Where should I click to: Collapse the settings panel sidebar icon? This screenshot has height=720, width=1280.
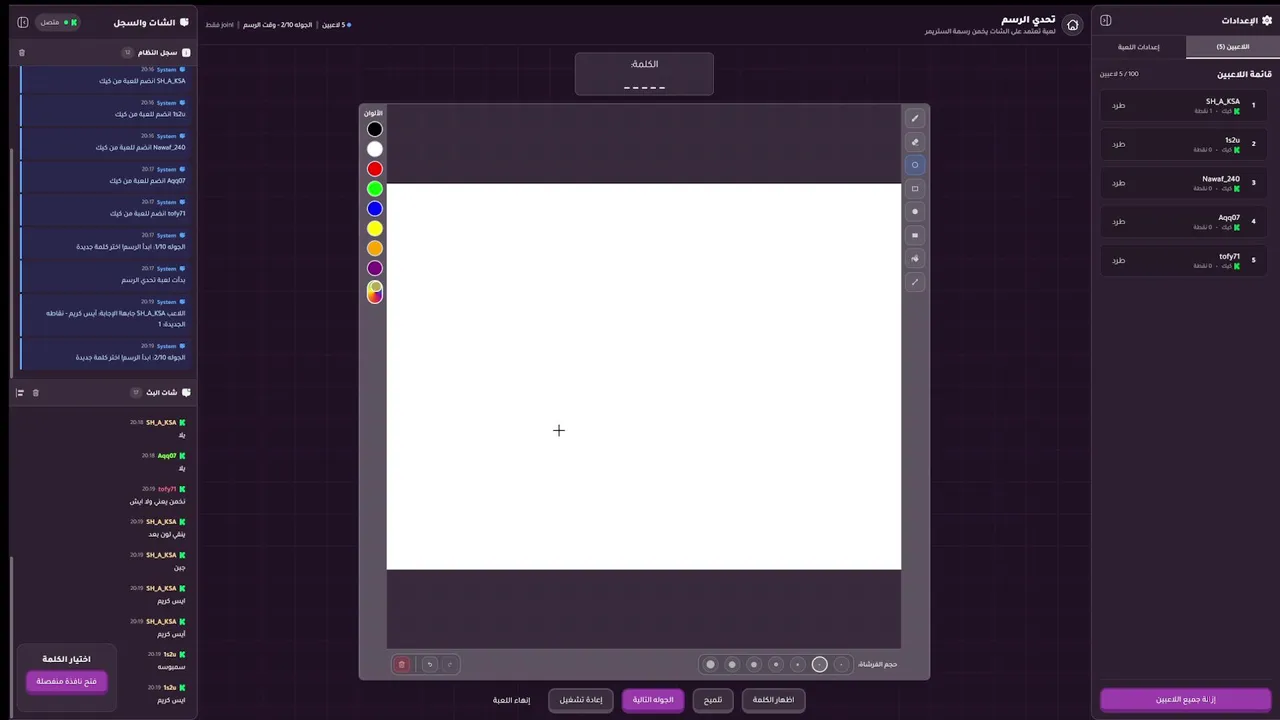coord(1106,21)
